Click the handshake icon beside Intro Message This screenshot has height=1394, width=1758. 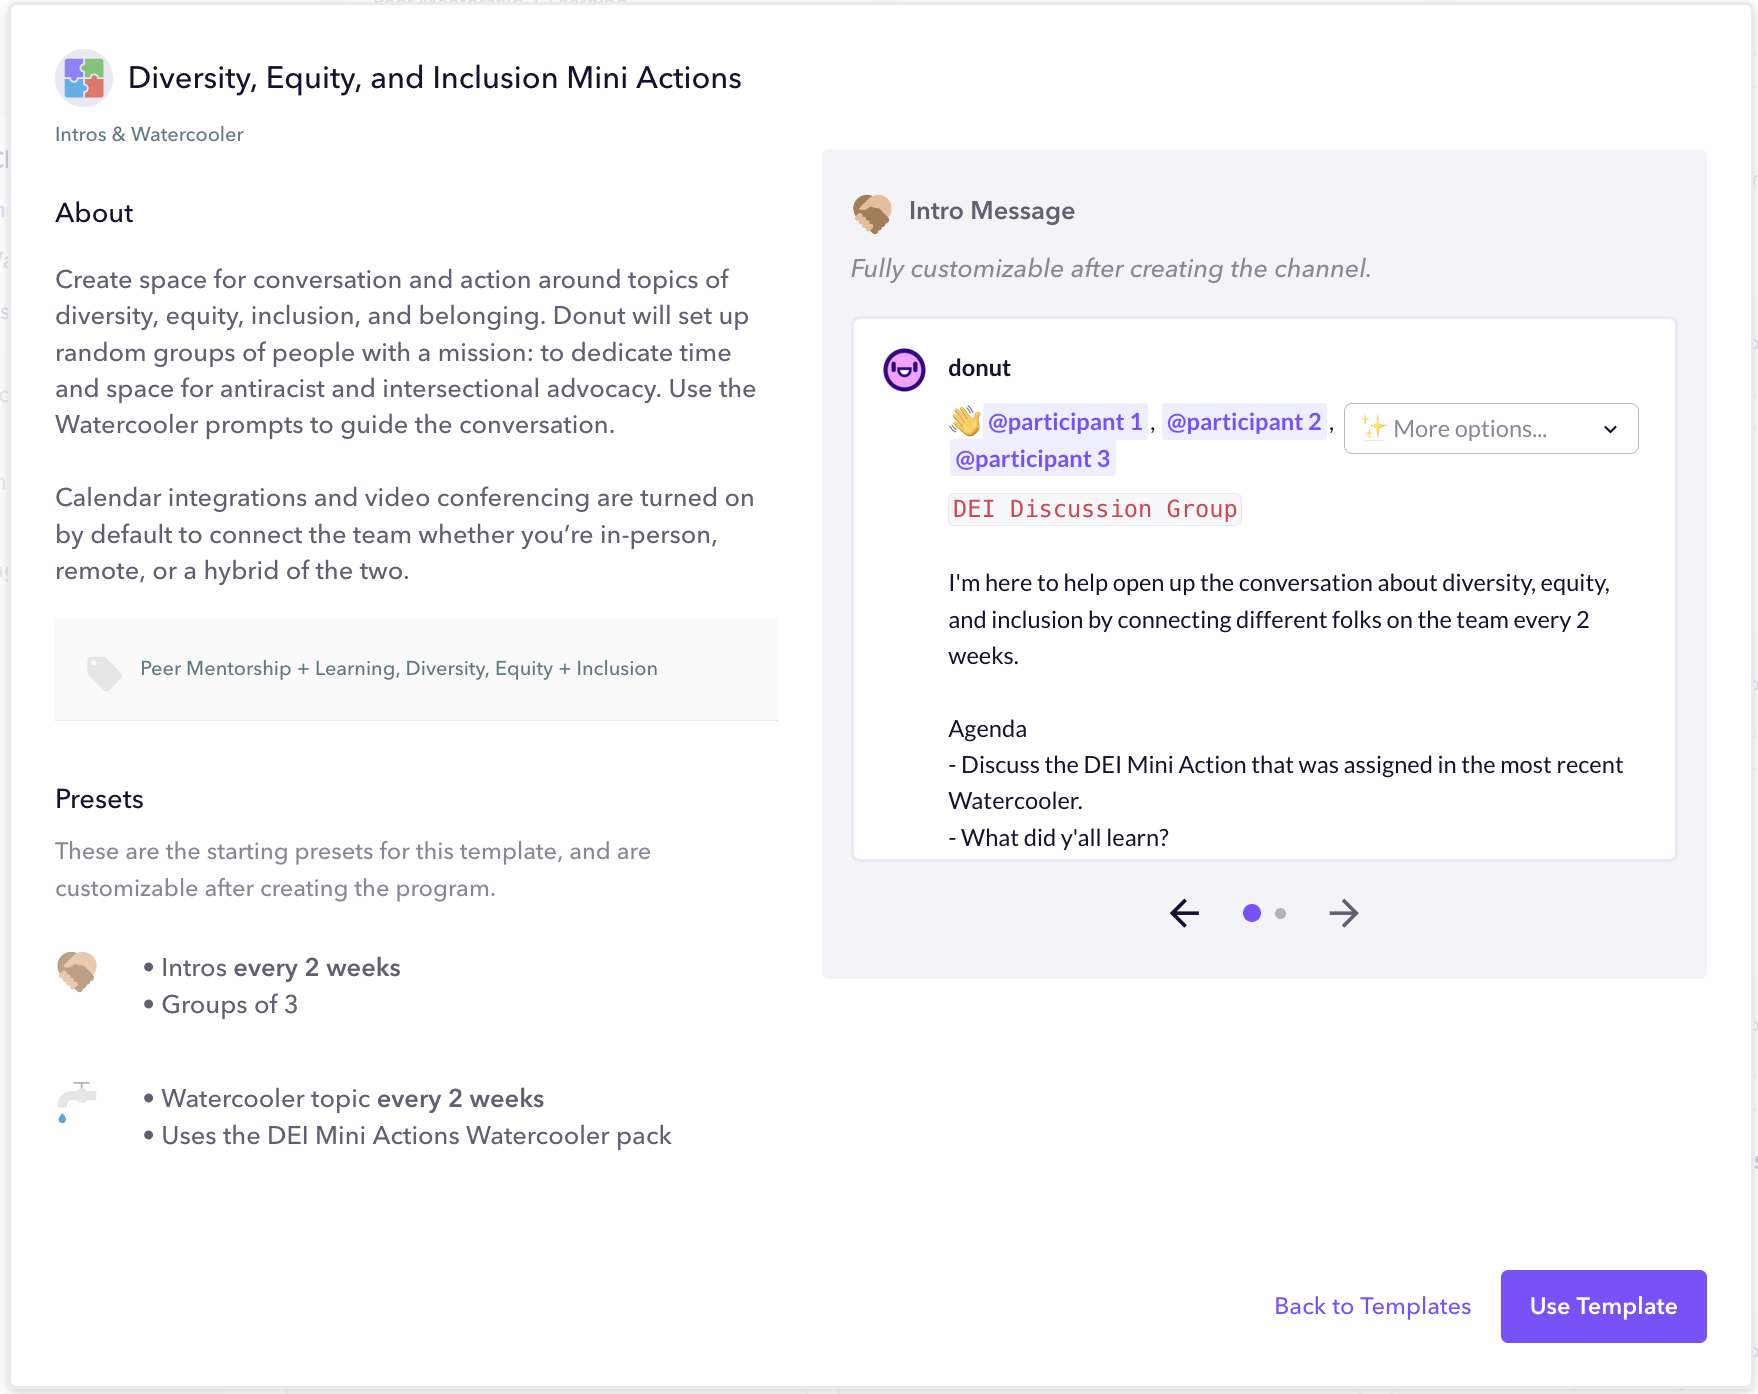coord(872,212)
